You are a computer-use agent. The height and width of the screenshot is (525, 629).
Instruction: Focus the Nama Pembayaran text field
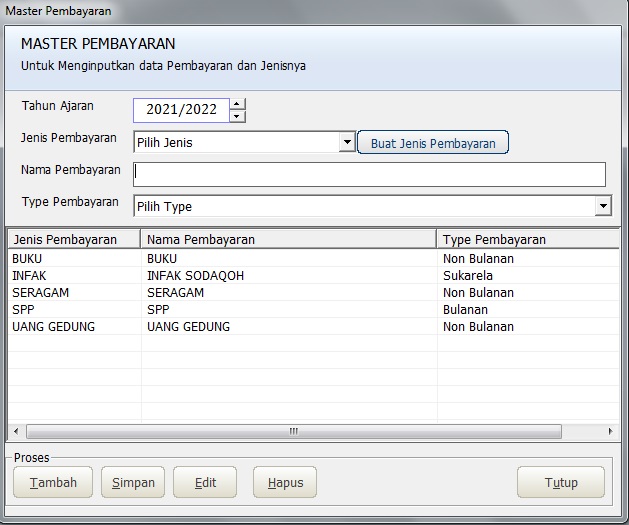coord(369,174)
